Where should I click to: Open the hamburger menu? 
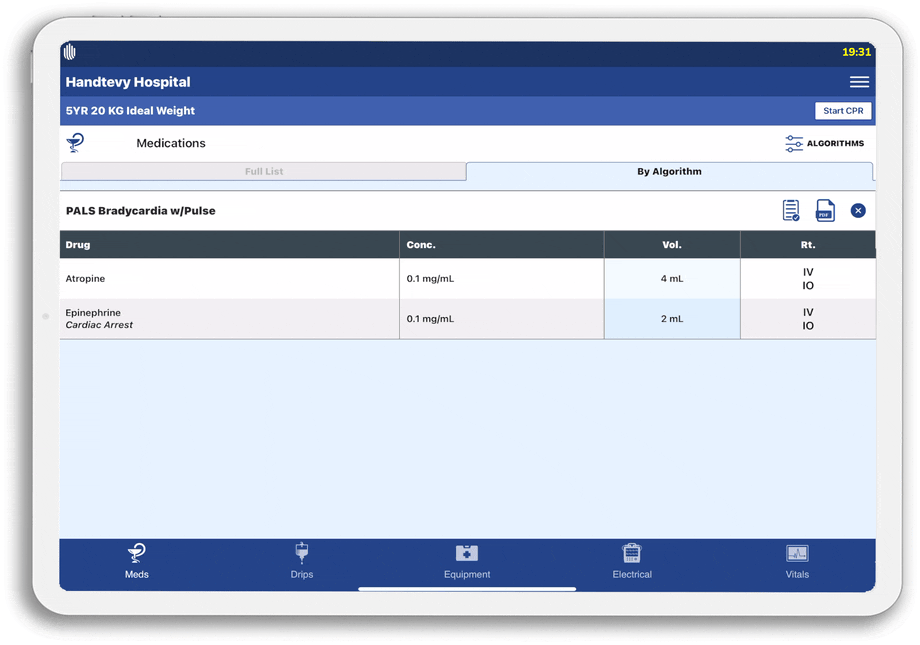coord(859,82)
